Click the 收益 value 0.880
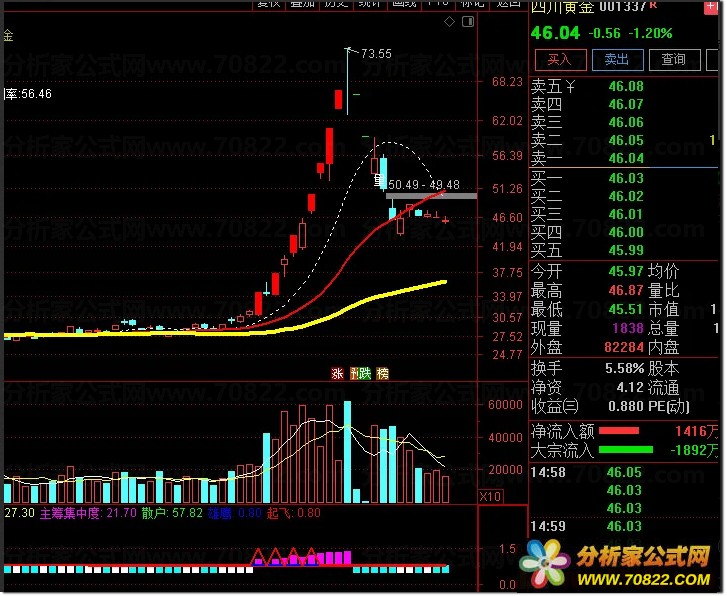 626,406
